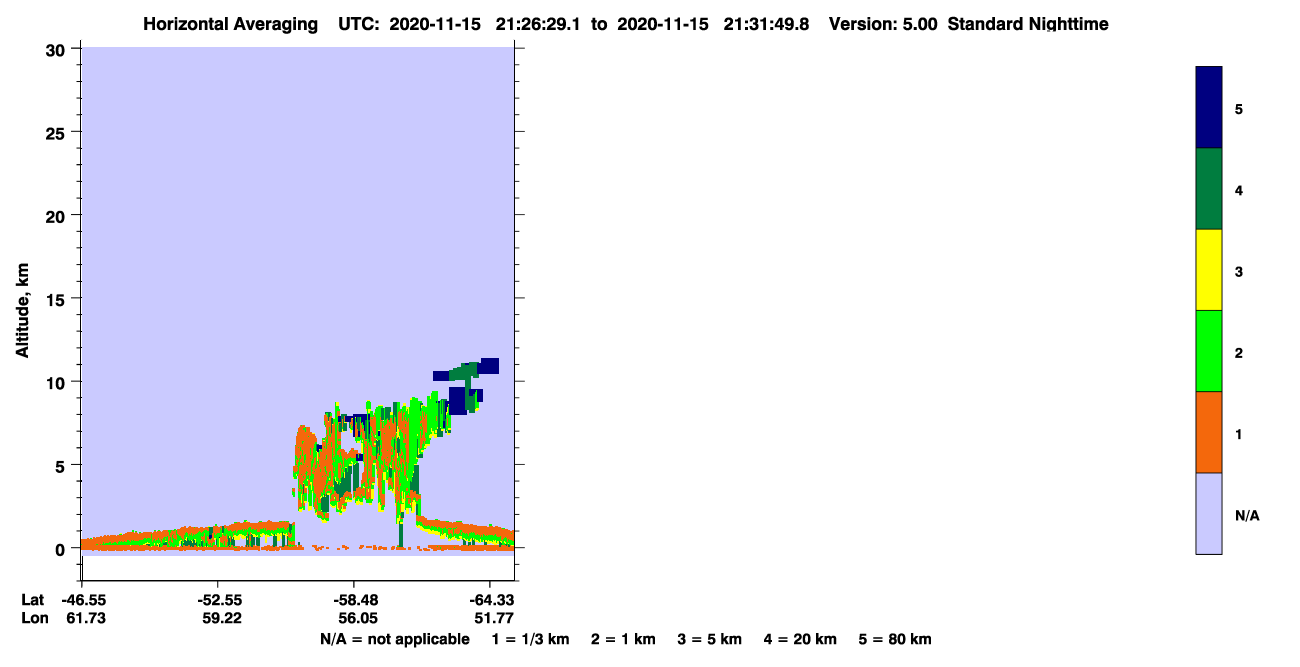Click the '1 = 1/3 km' legend text
1300x667 pixels.
coord(530,639)
